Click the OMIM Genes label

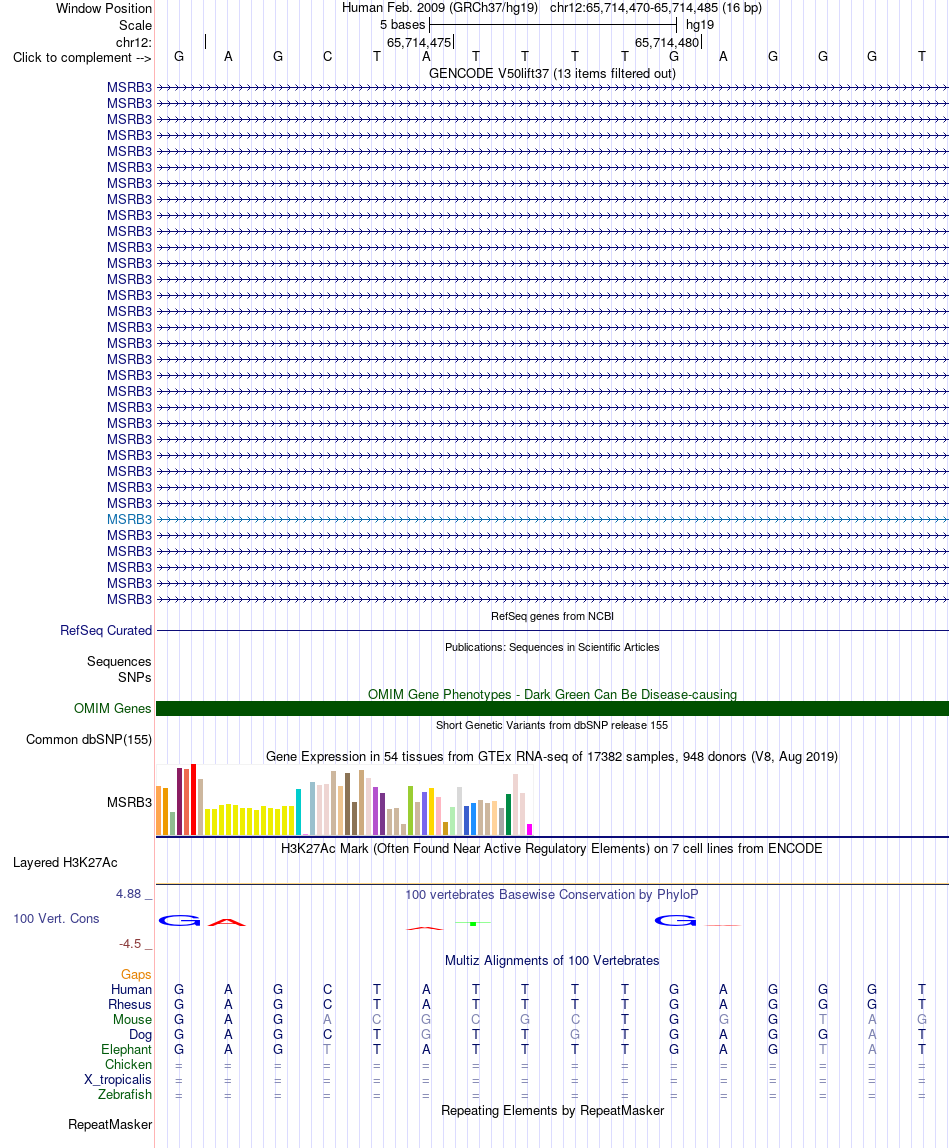[x=113, y=709]
